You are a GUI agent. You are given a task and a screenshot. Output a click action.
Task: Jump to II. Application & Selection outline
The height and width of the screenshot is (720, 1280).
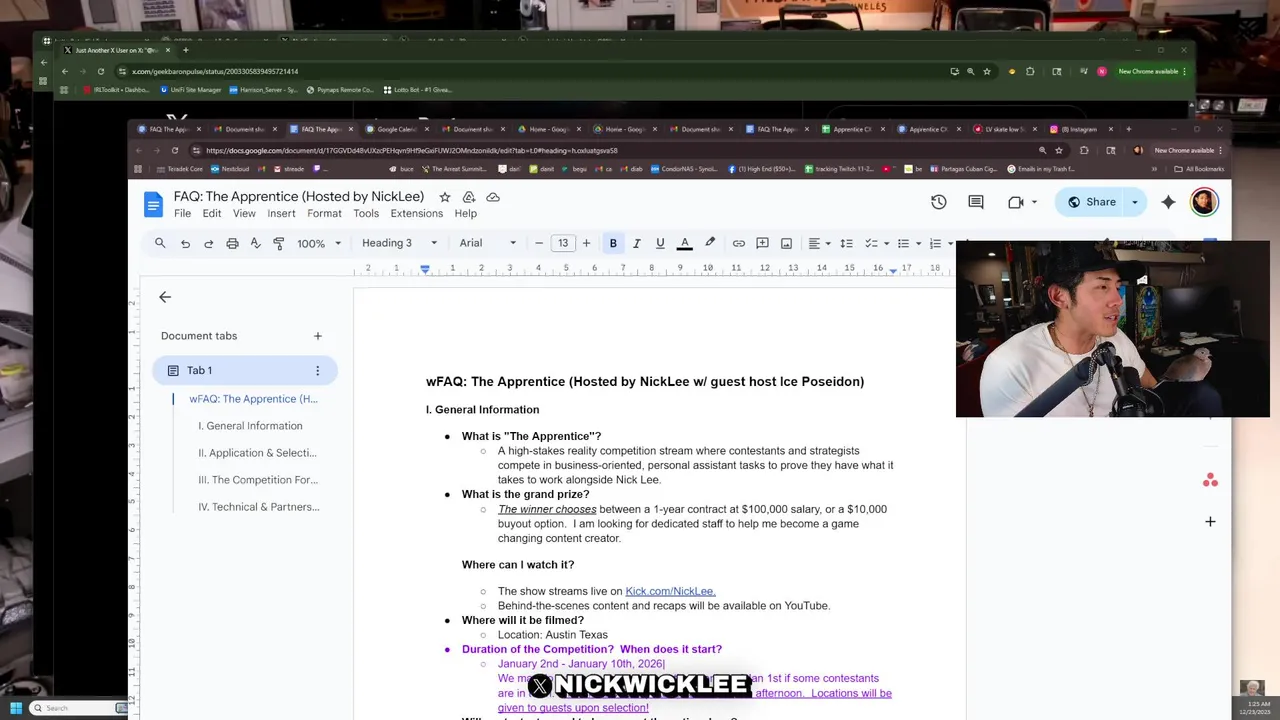point(257,453)
